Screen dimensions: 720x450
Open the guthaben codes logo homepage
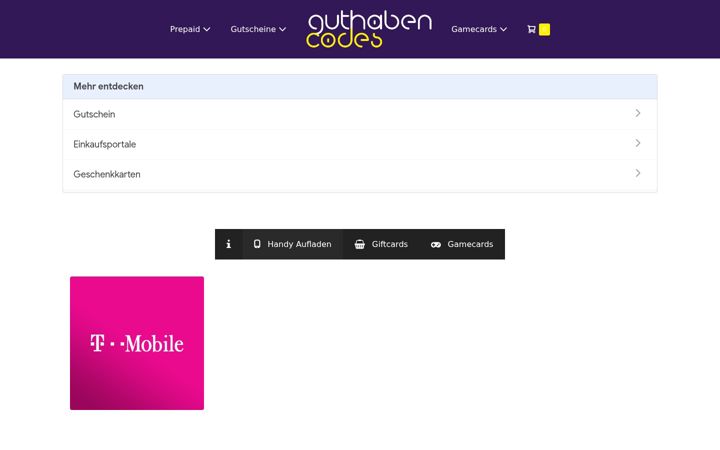370,30
